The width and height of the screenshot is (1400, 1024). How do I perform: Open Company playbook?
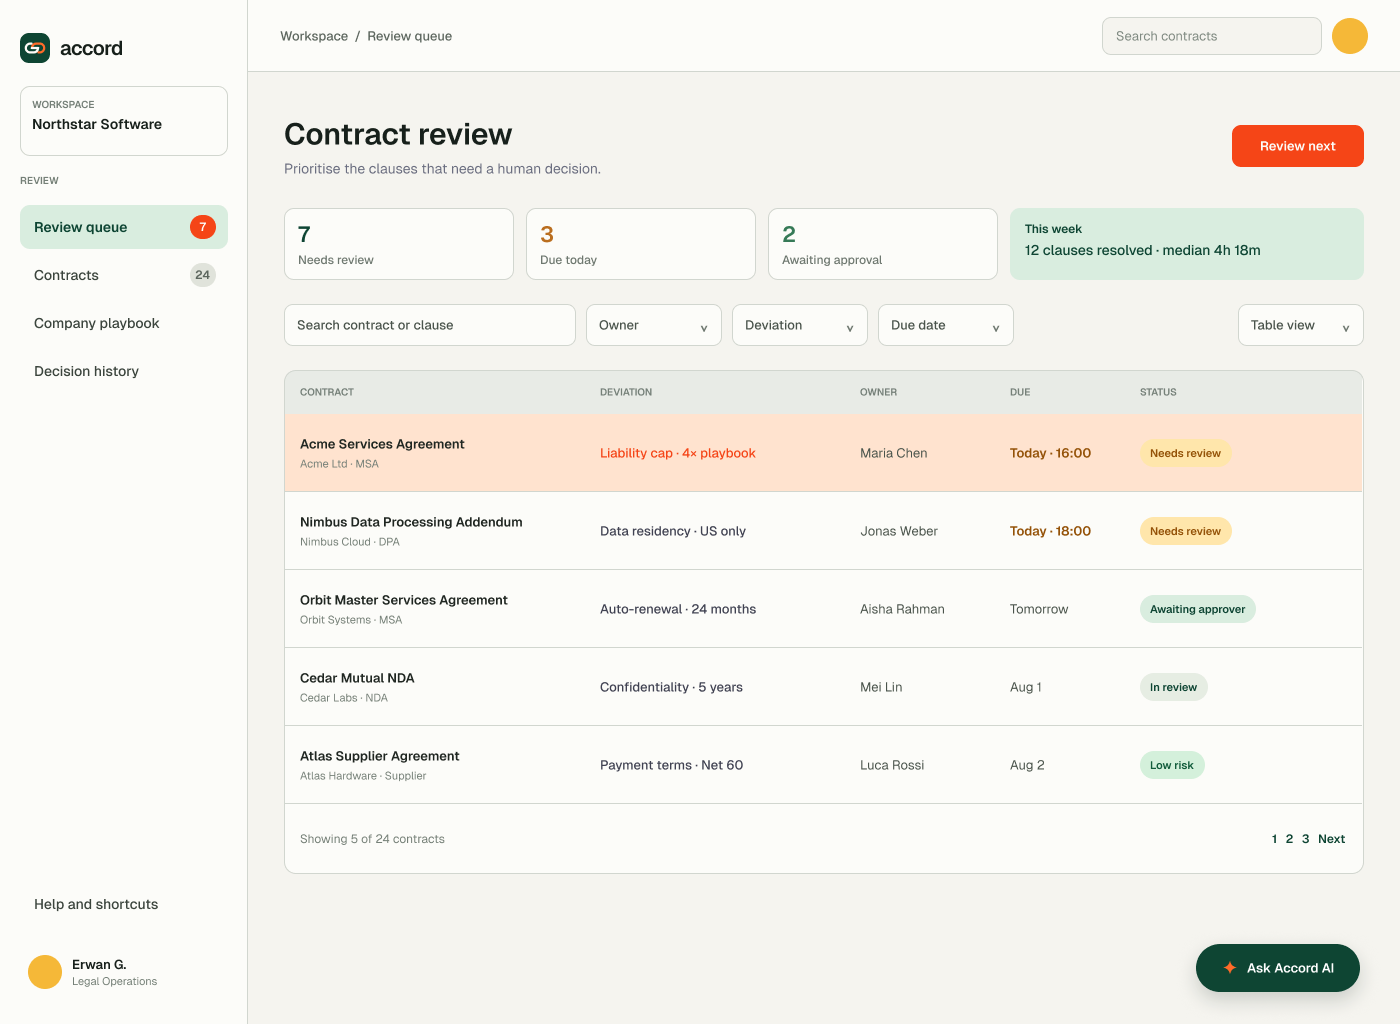click(x=124, y=323)
